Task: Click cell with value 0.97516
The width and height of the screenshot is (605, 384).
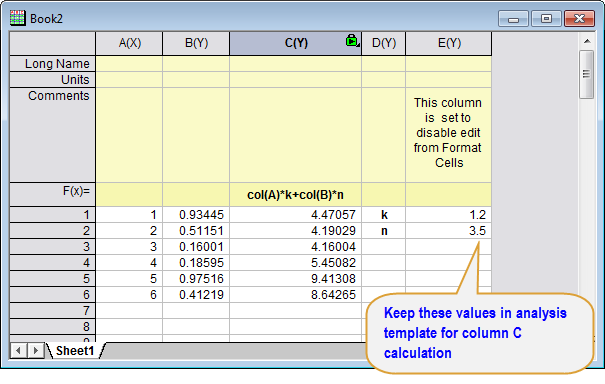Action: pos(196,279)
